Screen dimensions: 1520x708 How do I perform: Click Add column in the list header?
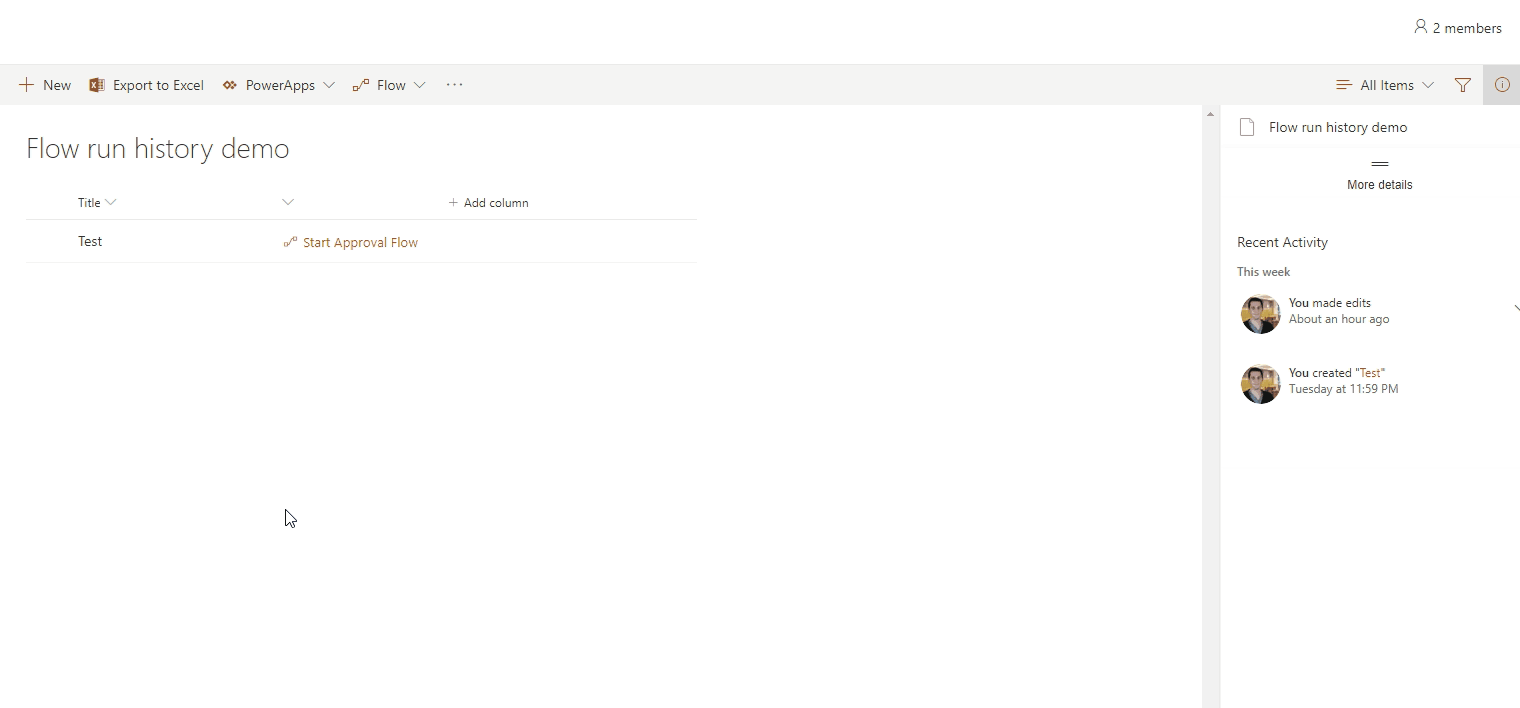click(489, 202)
